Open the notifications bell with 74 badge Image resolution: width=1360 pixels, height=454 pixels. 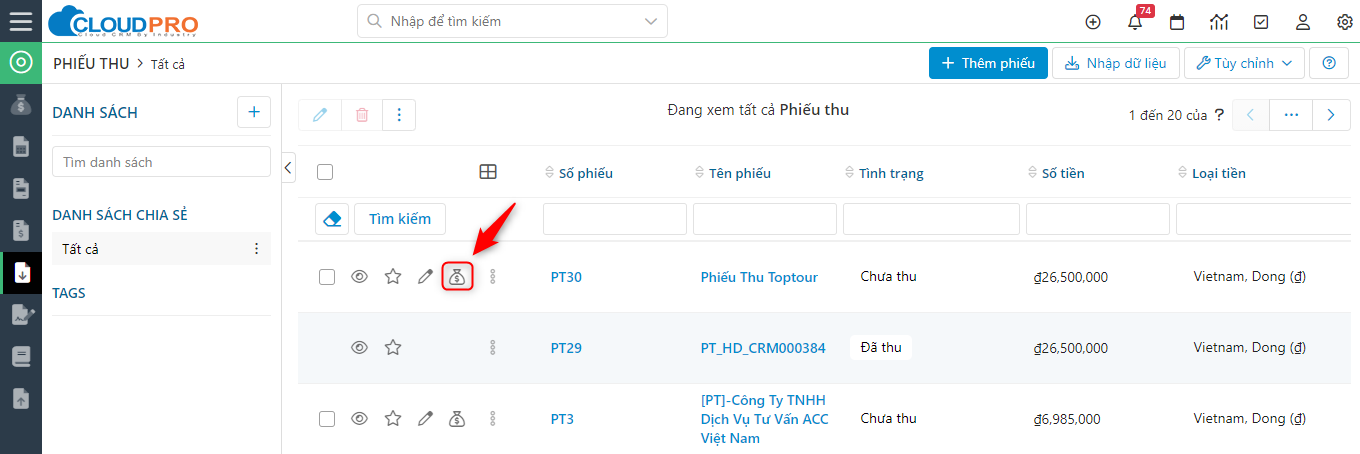click(1135, 22)
